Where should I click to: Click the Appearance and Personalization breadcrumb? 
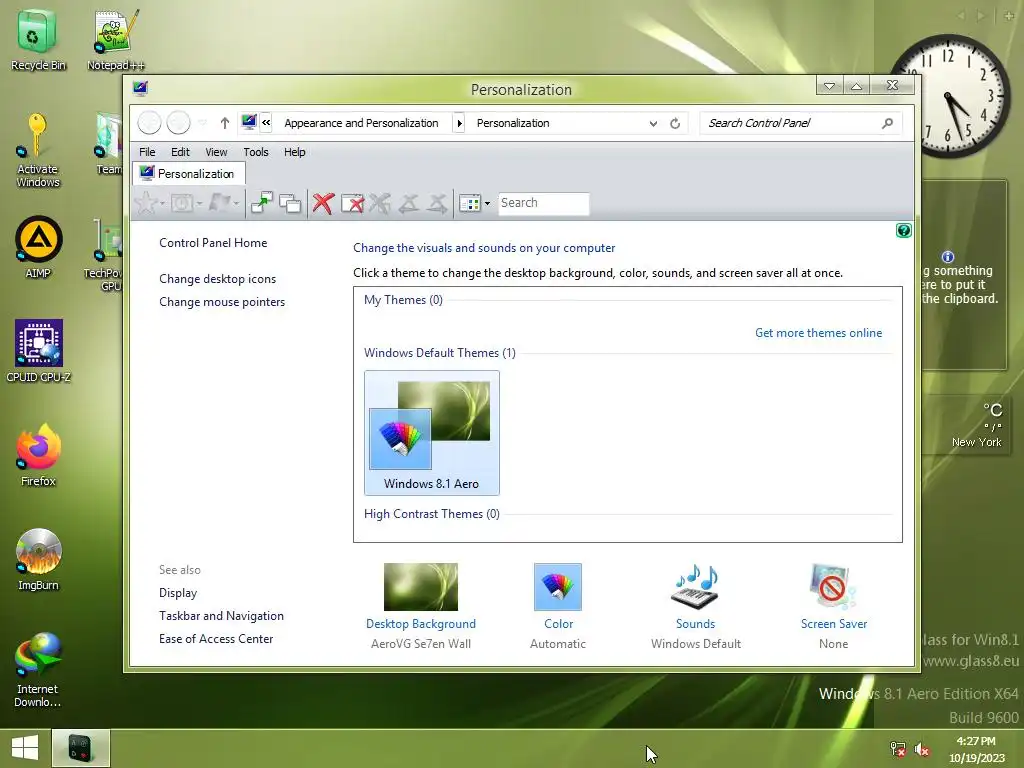click(361, 123)
